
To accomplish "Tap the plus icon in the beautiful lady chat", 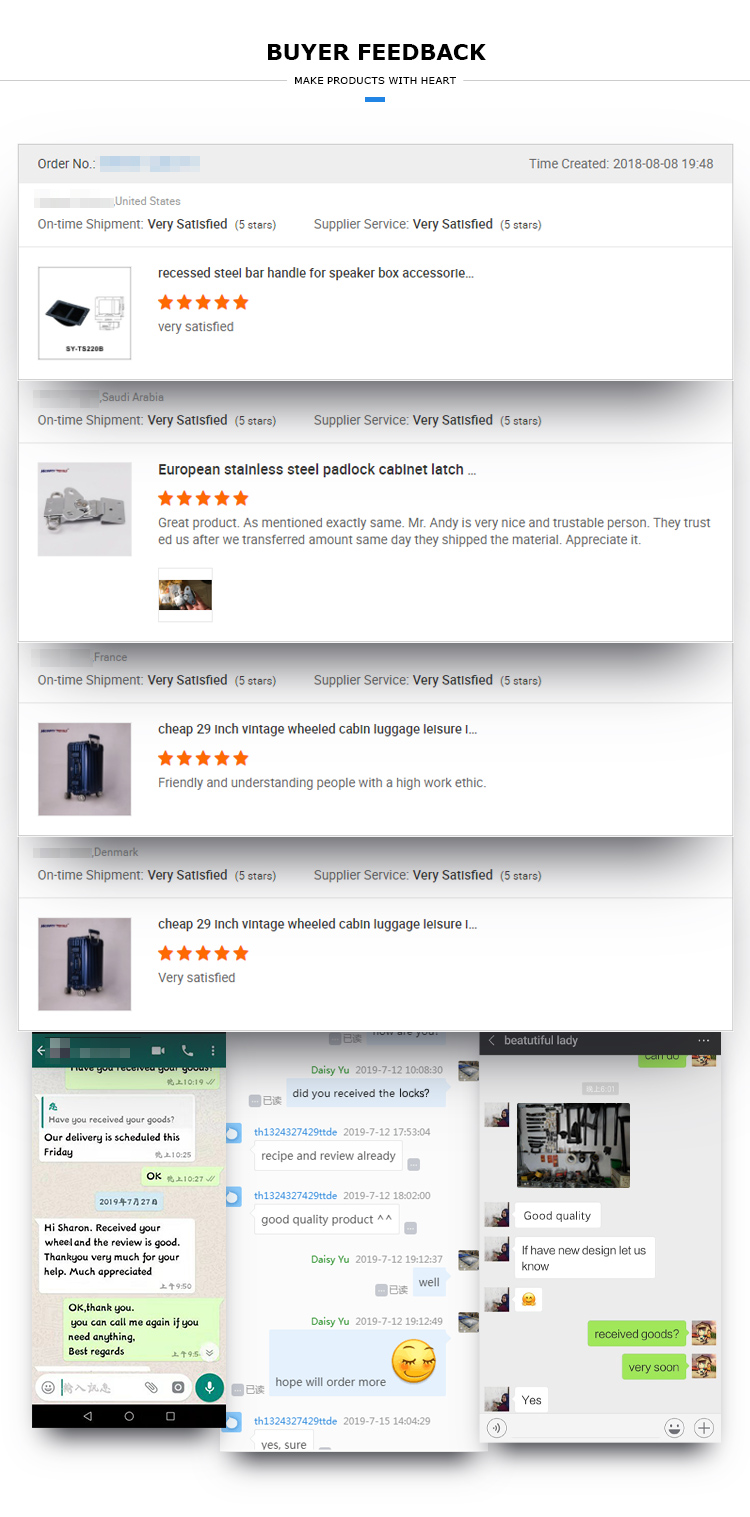I will point(704,1428).
